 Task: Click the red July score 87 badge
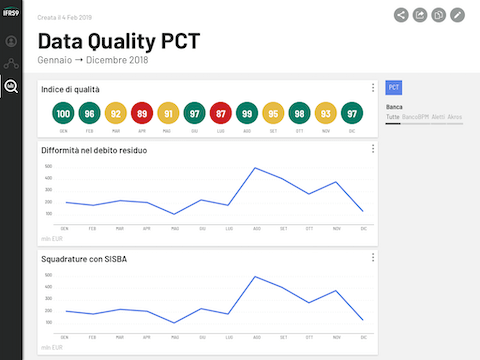221,113
